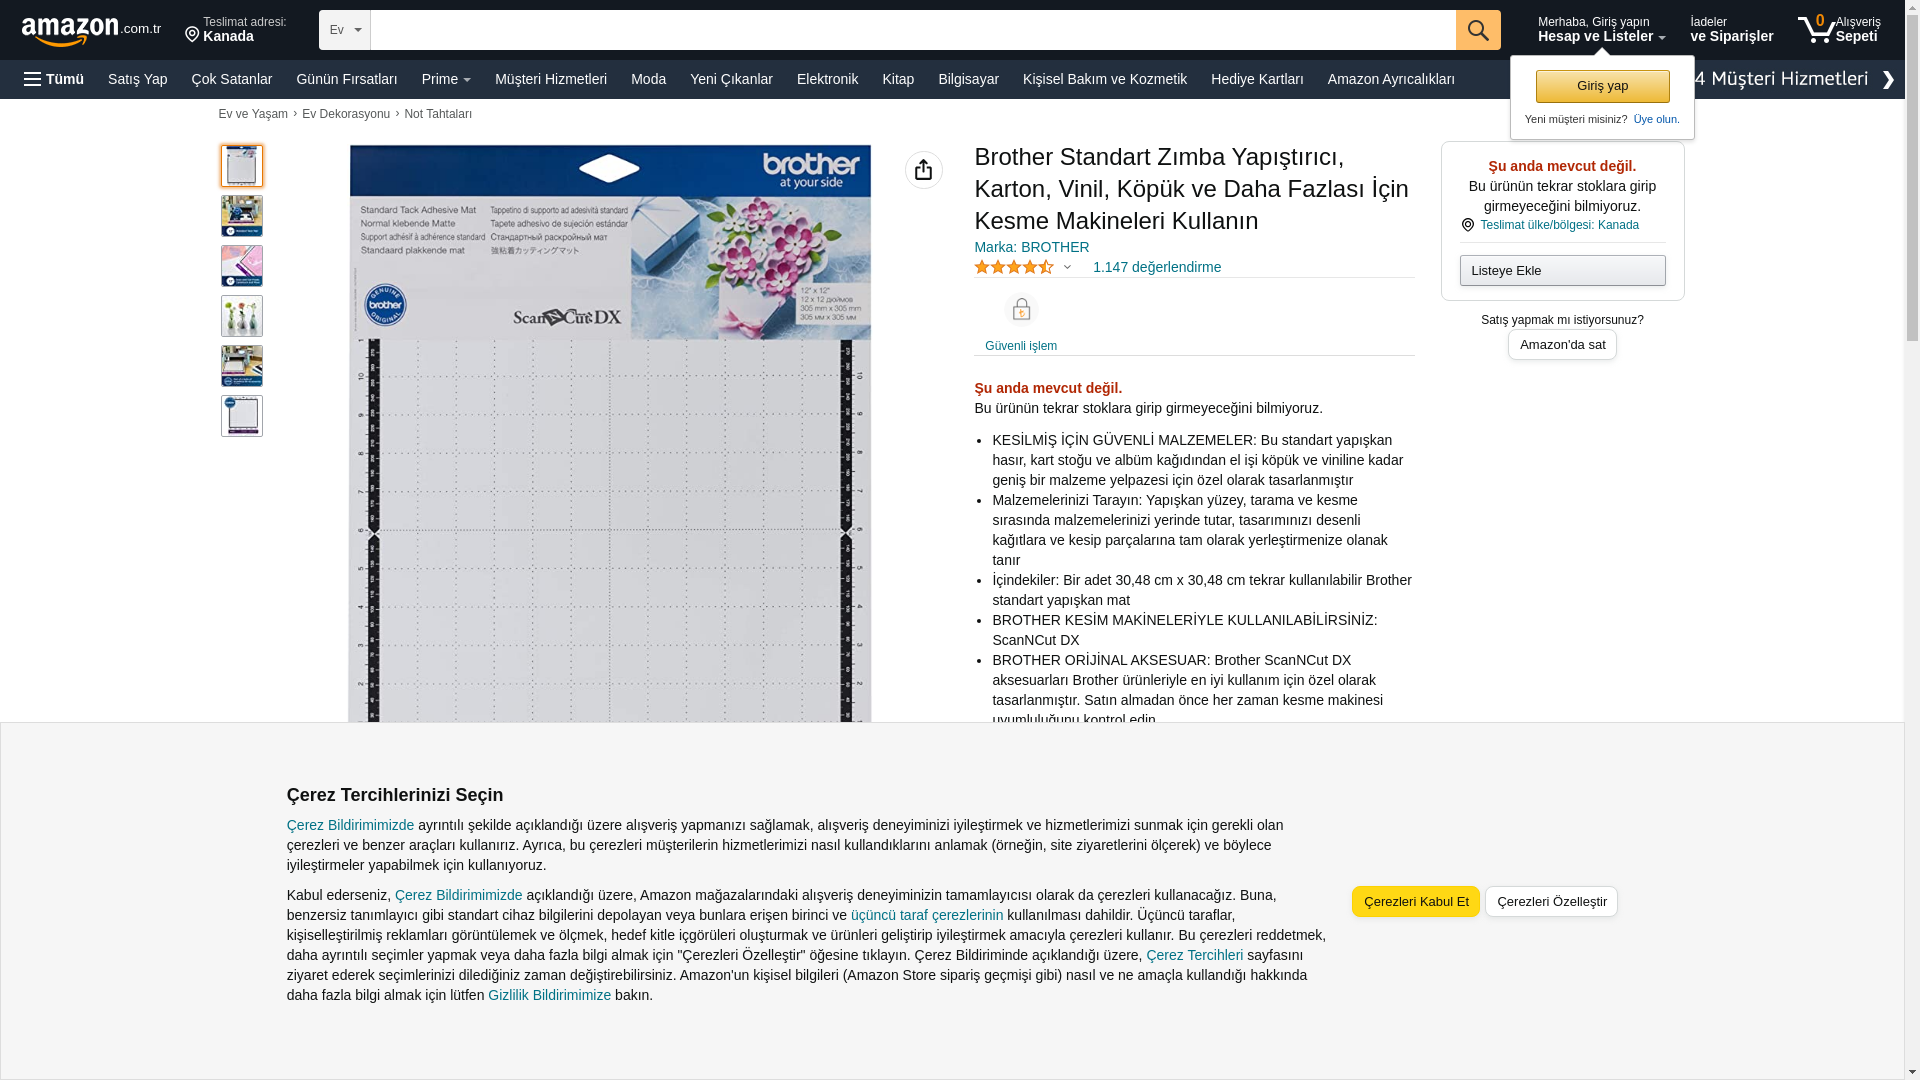Viewport: 1920px width, 1080px height.
Task: Open the Gizlilik Bildirimimize link
Action: (x=549, y=995)
